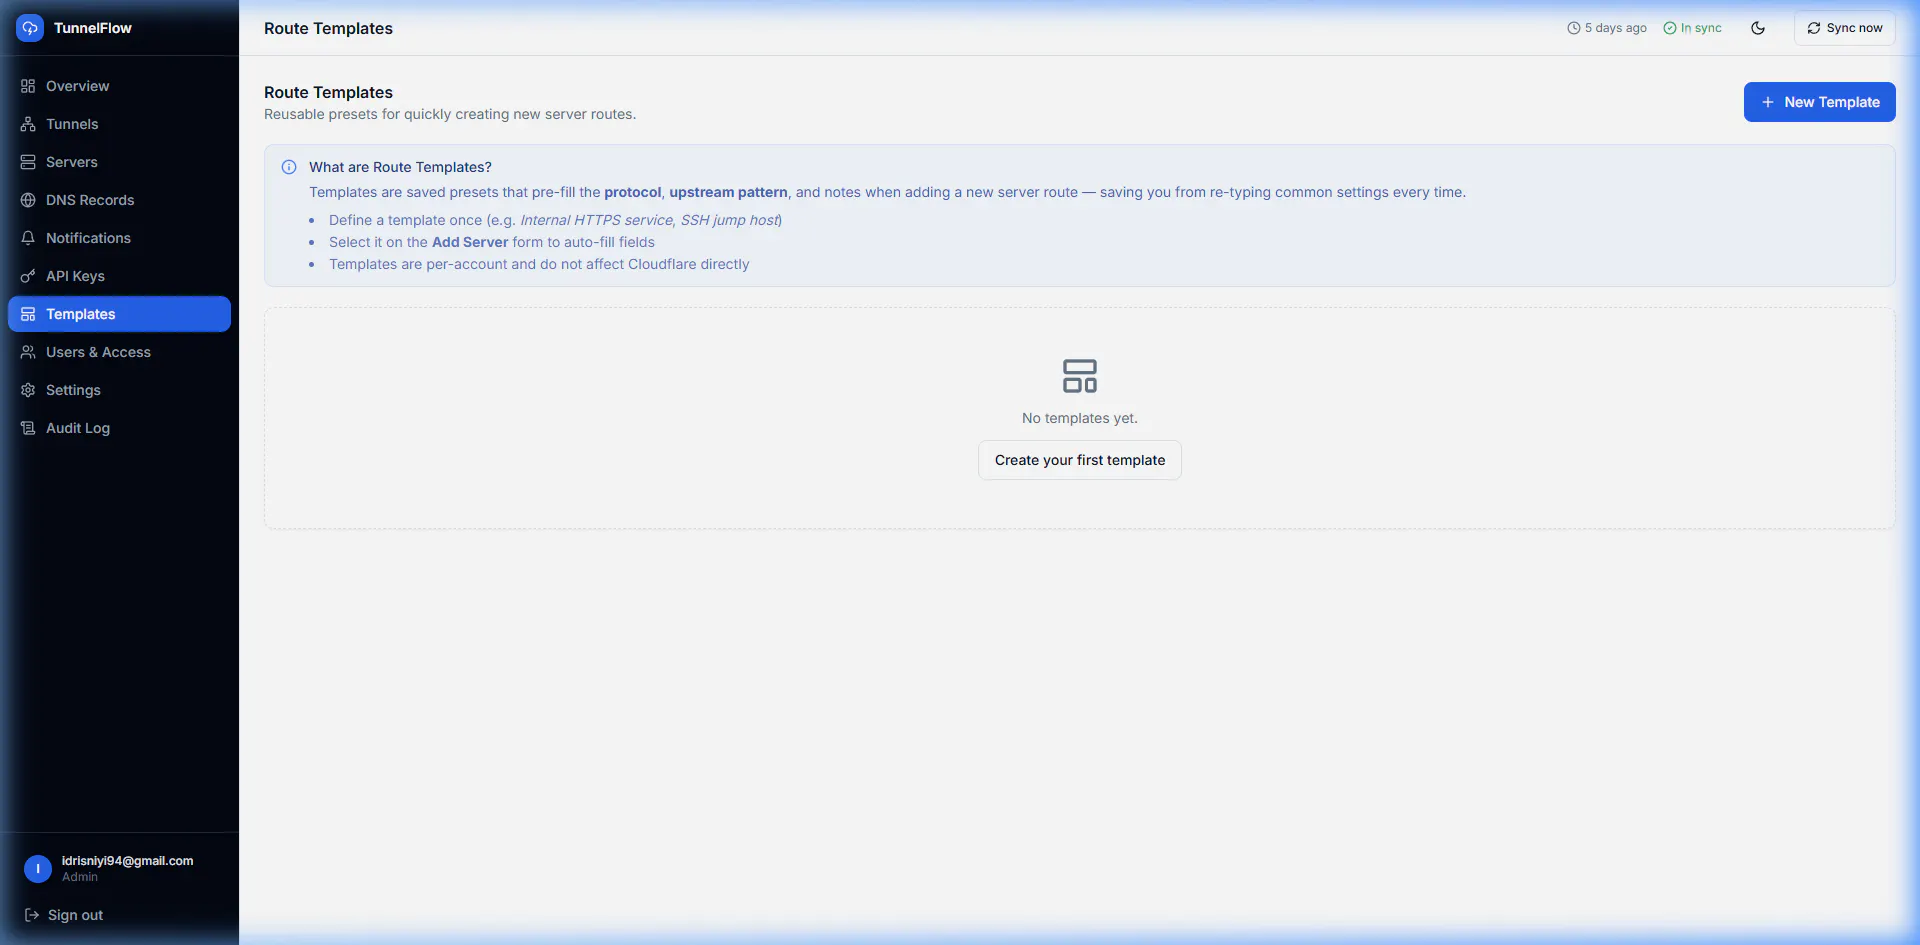
Task: Click What are Route Templates? heading
Action: point(400,167)
